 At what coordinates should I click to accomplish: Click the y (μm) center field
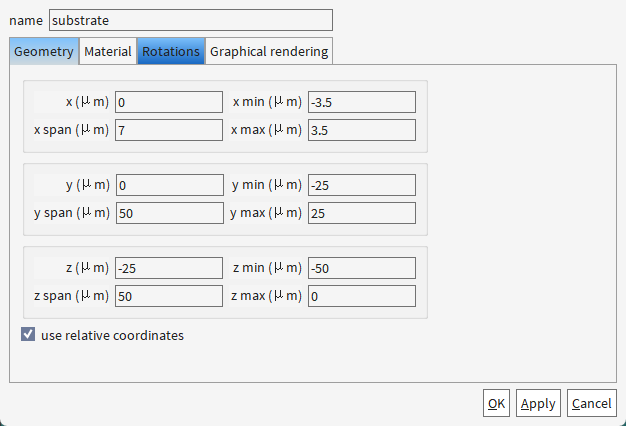170,185
